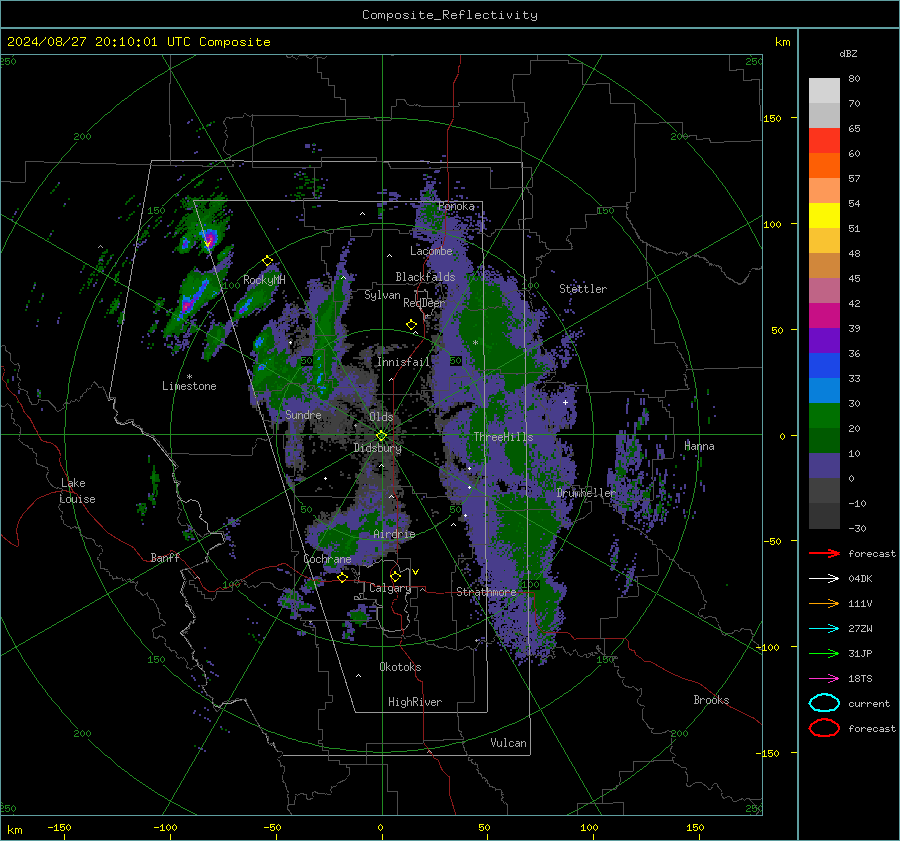The width and height of the screenshot is (900, 841).
Task: Select the radar center diamond at Didsbury
Action: [x=381, y=436]
